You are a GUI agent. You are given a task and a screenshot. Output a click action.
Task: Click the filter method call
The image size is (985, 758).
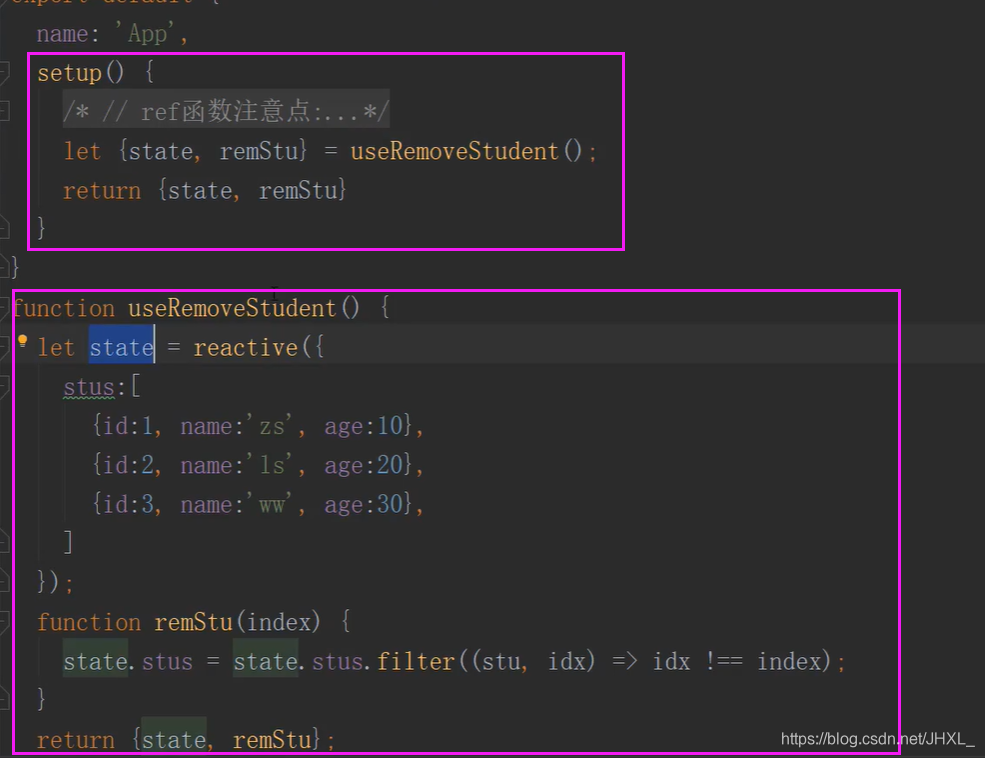415,661
